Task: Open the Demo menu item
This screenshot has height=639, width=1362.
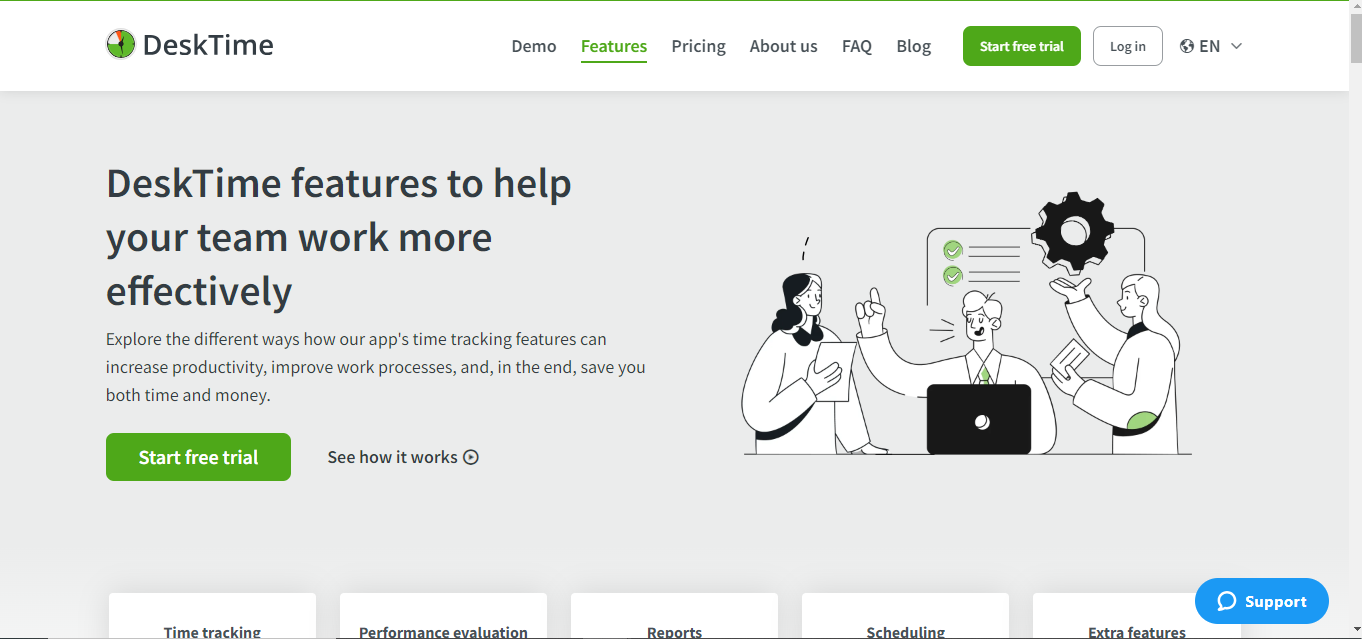Action: coord(534,46)
